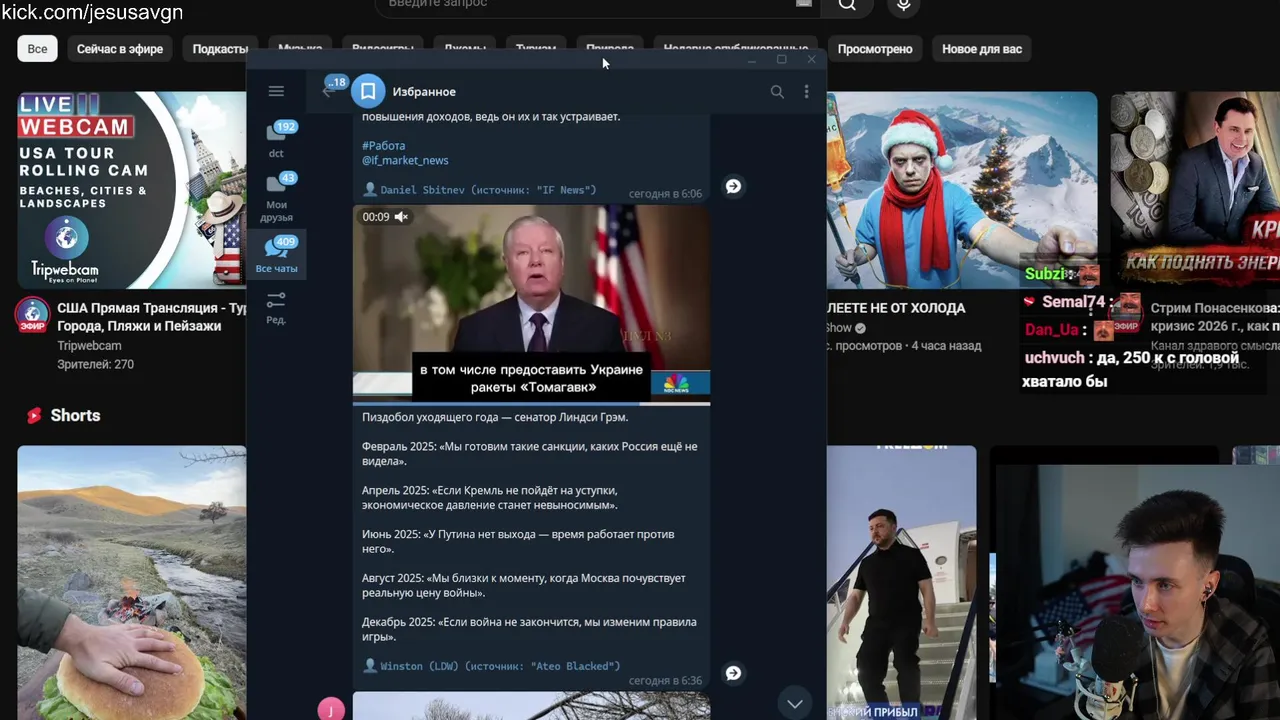
Task: Select Сейчас в эфире filter chip
Action: [x=120, y=49]
